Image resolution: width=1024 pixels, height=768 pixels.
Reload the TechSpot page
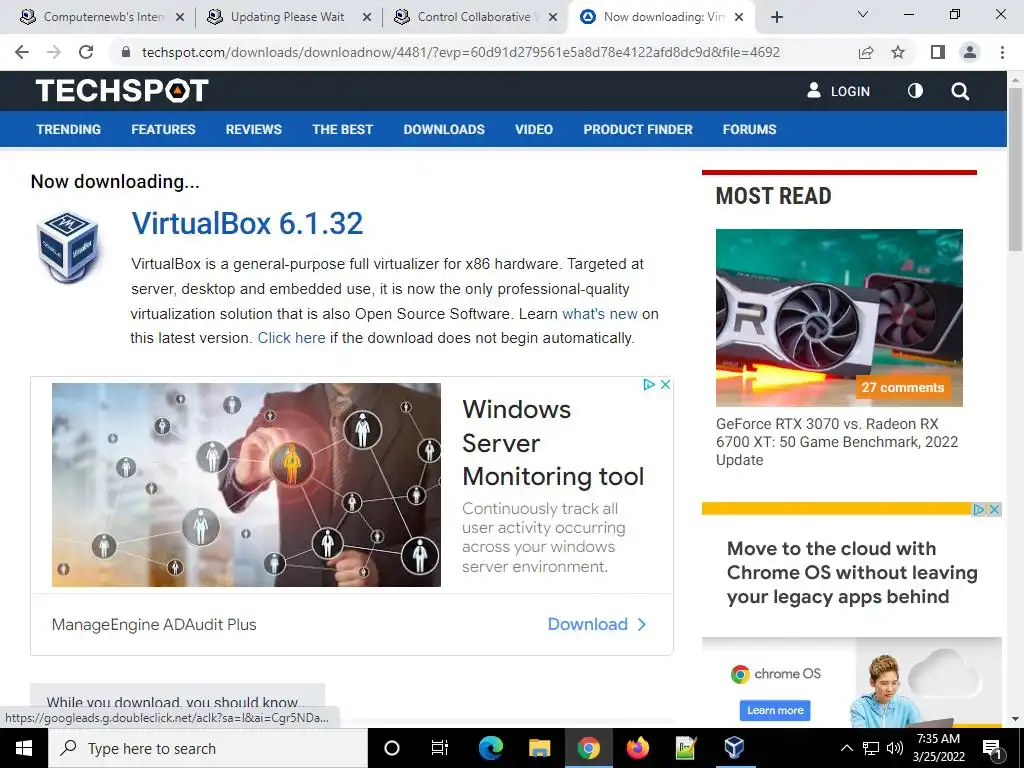[86, 52]
